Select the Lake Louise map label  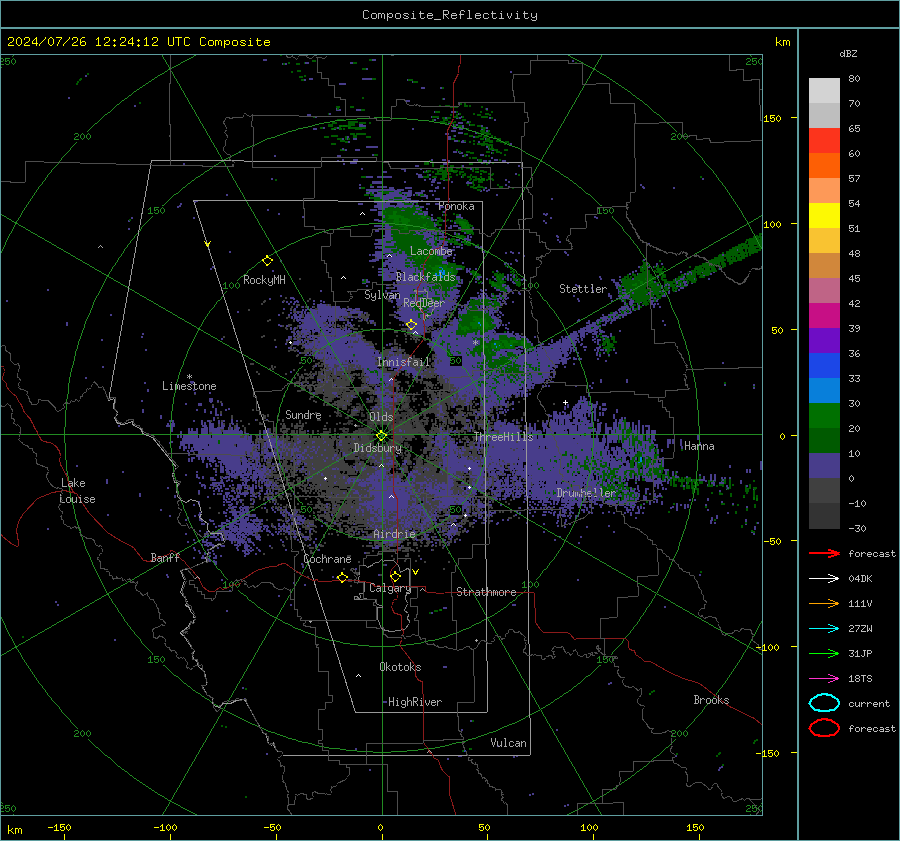(77, 491)
